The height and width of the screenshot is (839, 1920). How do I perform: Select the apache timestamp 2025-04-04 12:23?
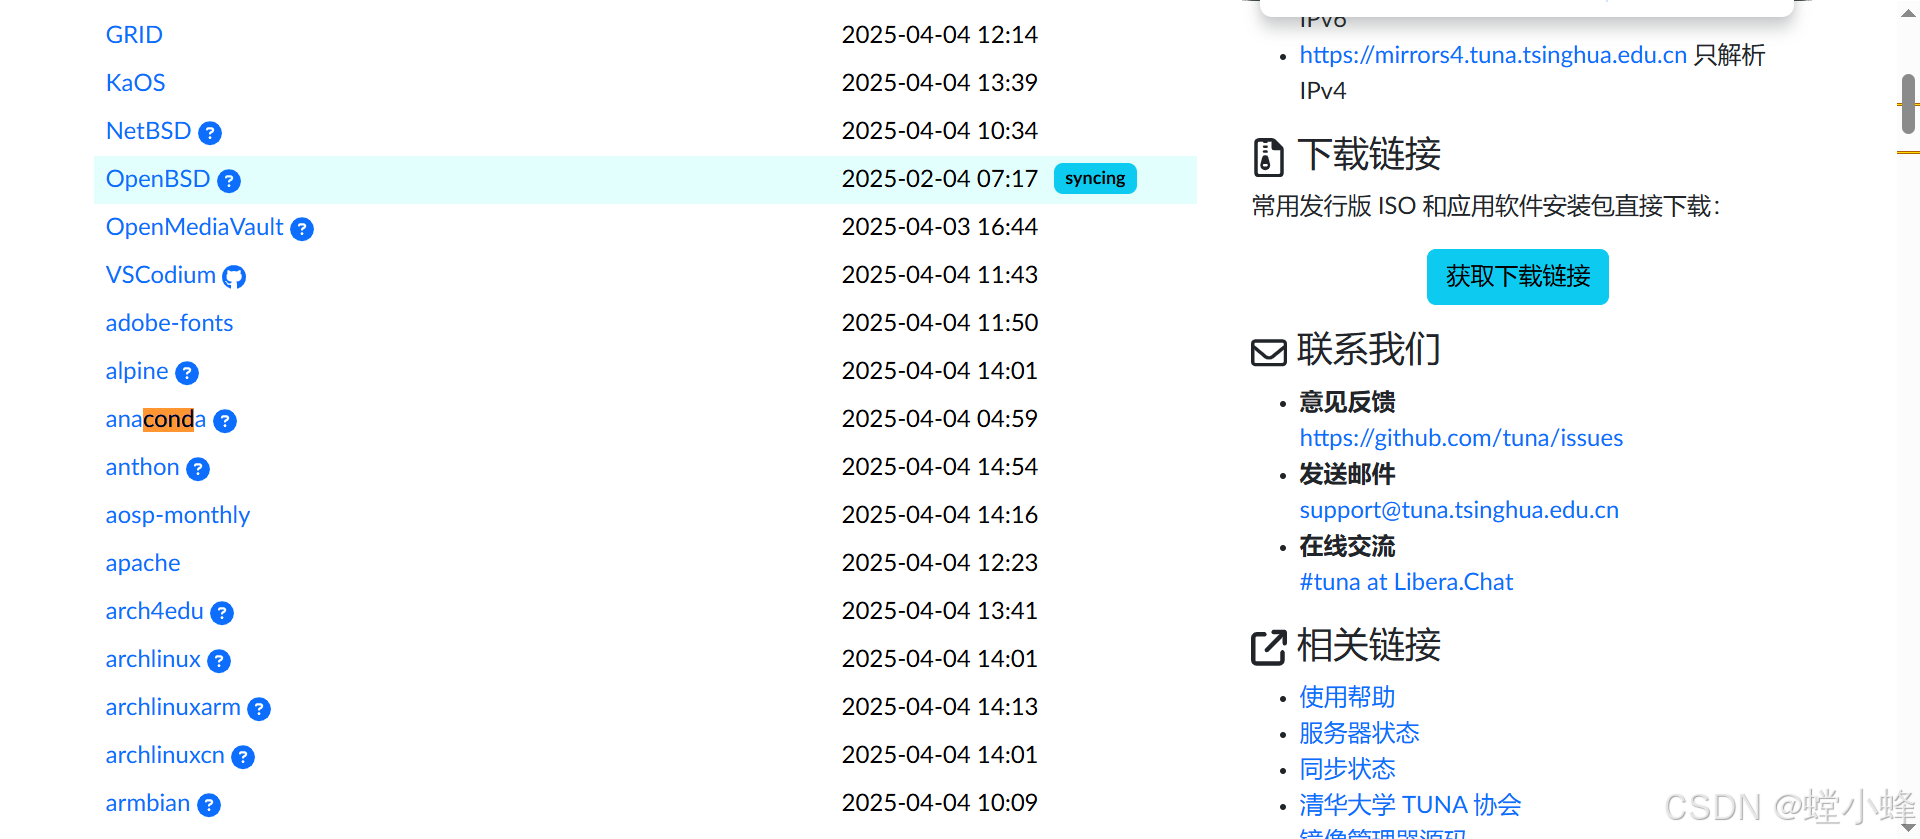click(939, 563)
